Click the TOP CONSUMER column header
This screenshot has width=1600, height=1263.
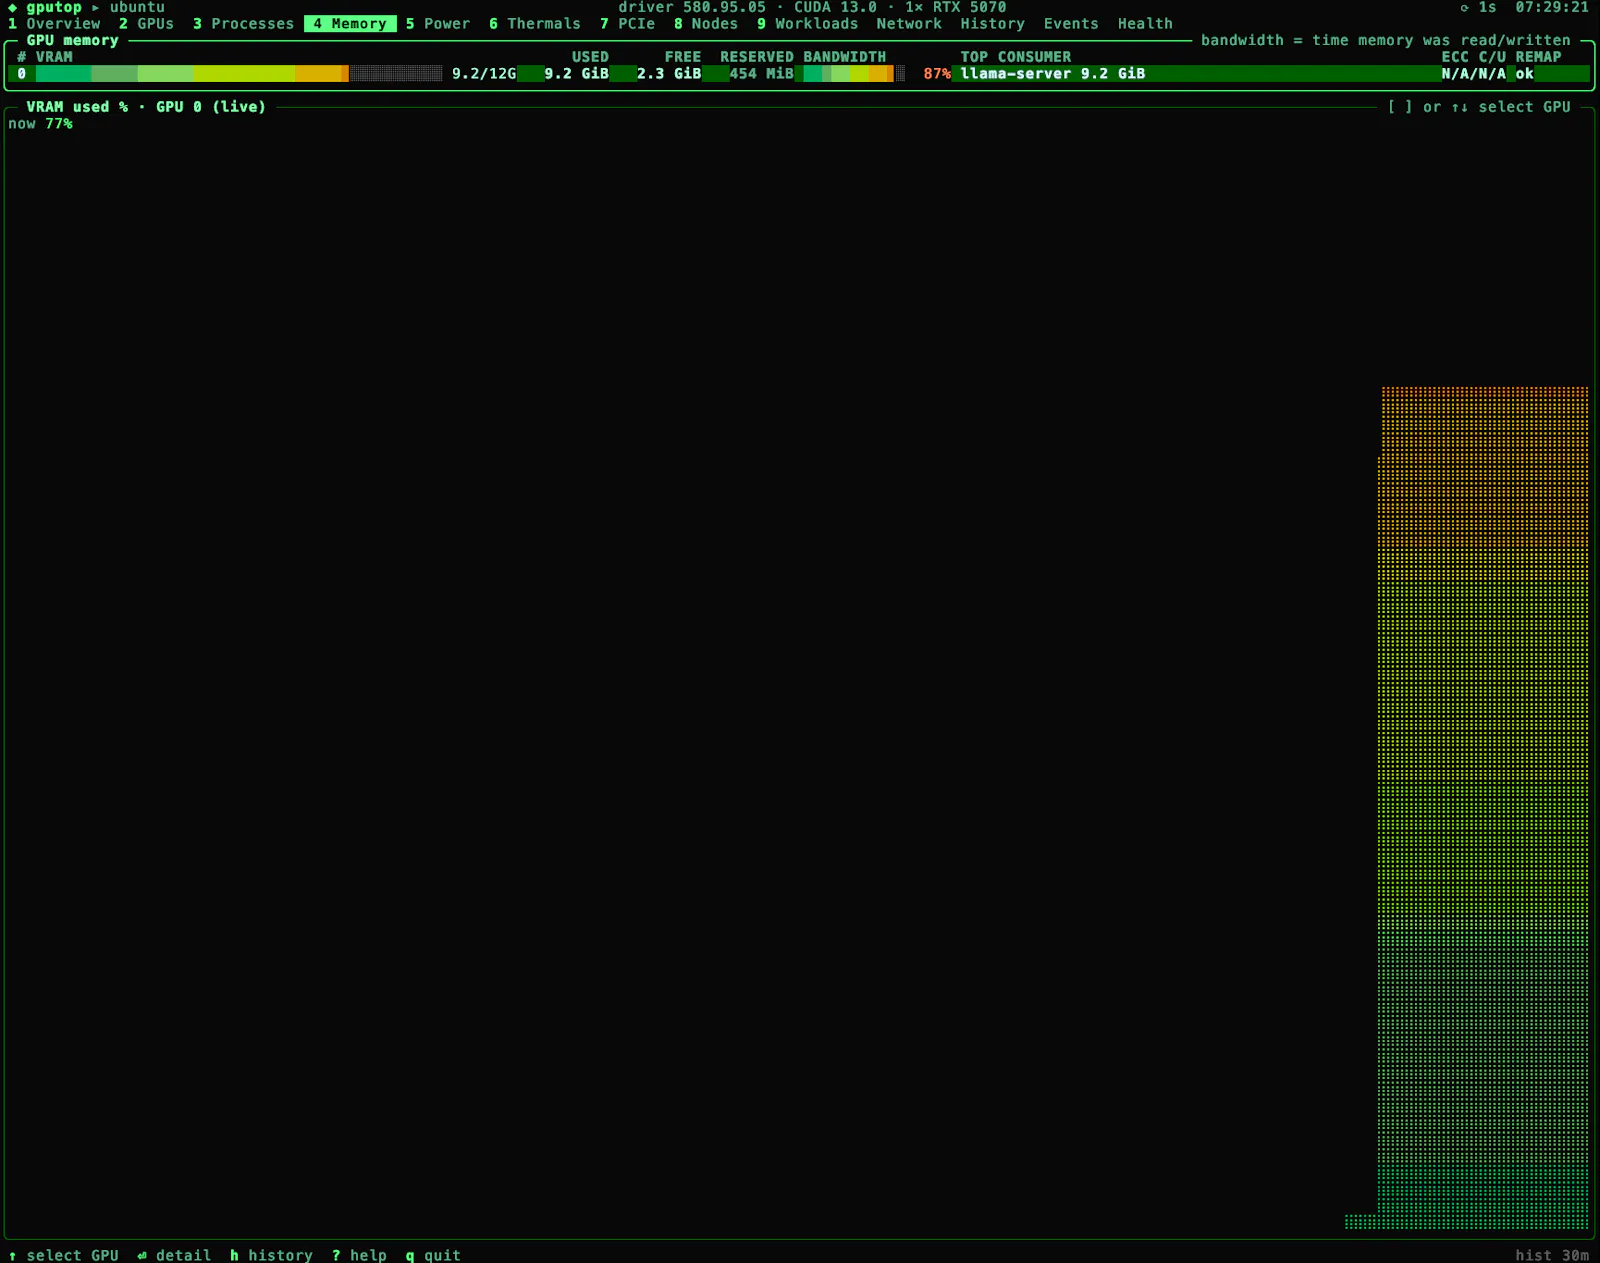(x=1016, y=57)
